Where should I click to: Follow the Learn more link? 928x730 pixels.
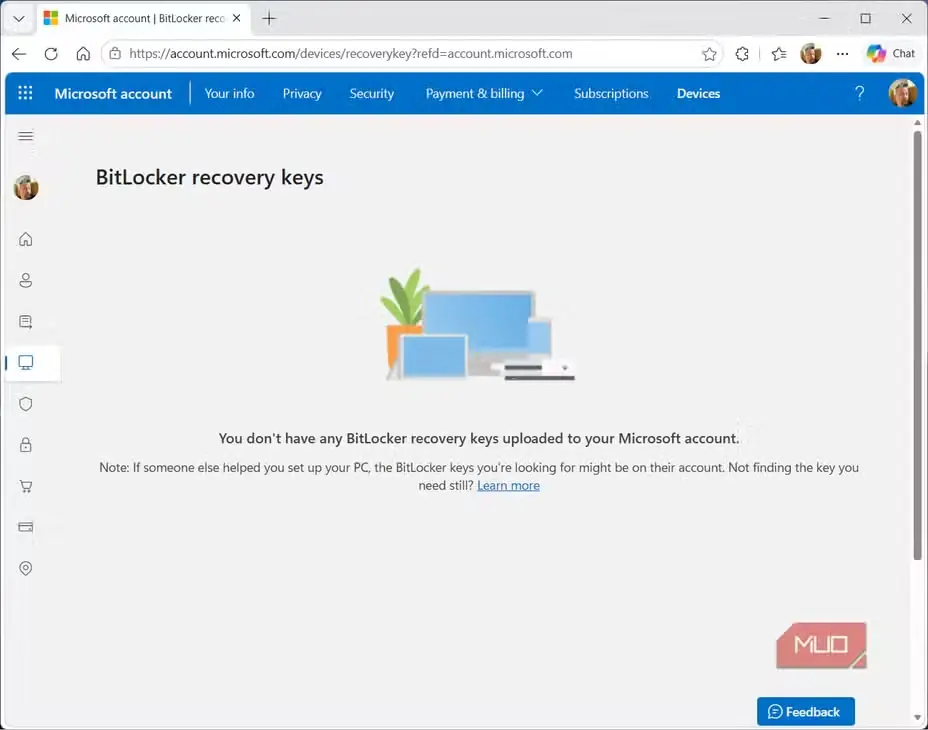click(x=508, y=485)
